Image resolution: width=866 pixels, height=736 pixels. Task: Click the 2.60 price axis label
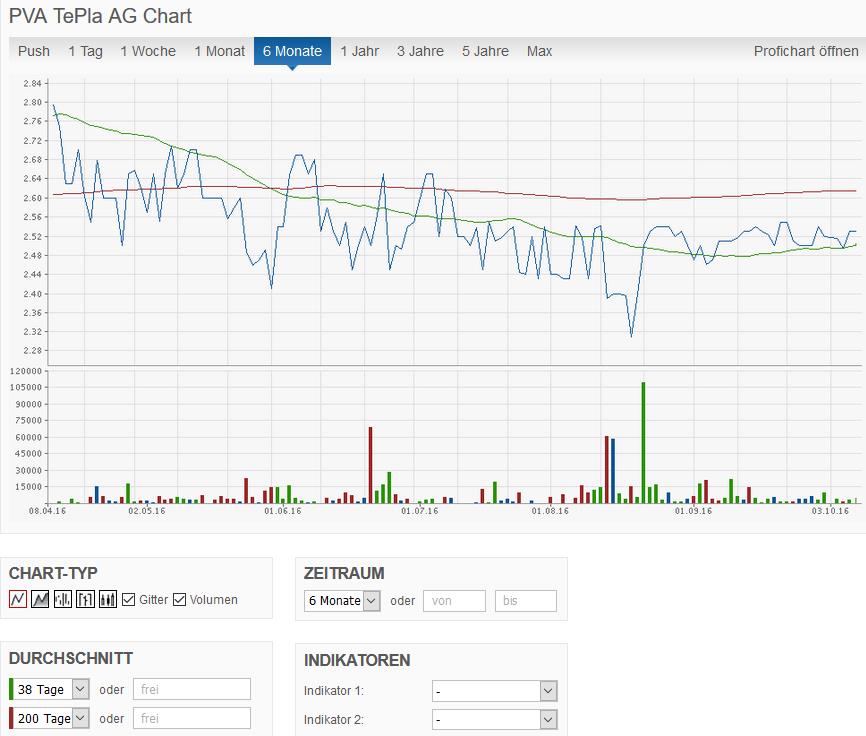point(33,198)
